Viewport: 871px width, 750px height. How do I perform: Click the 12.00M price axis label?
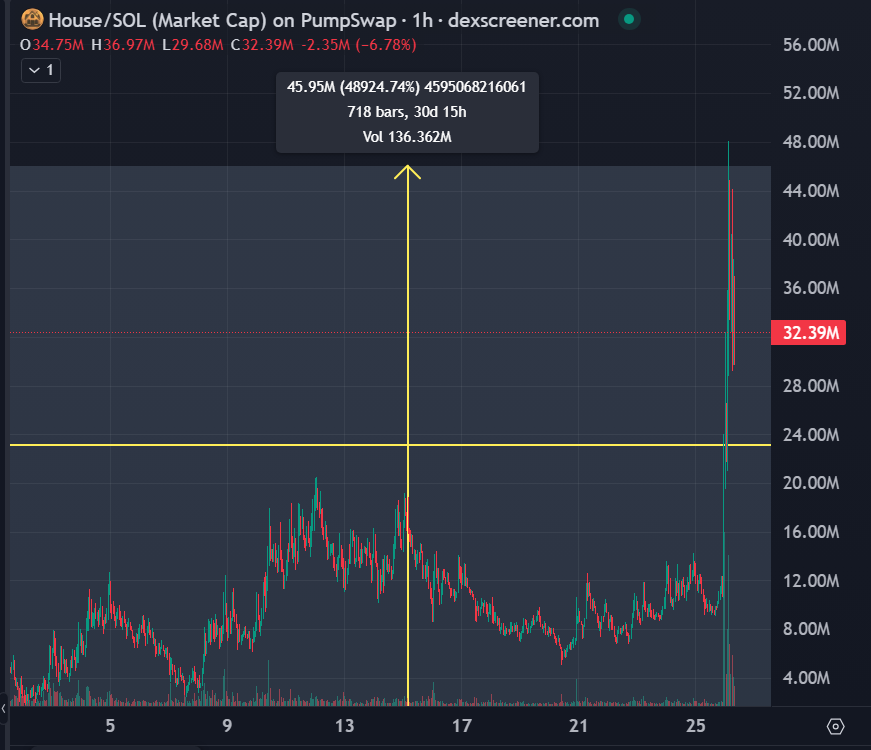(811, 581)
